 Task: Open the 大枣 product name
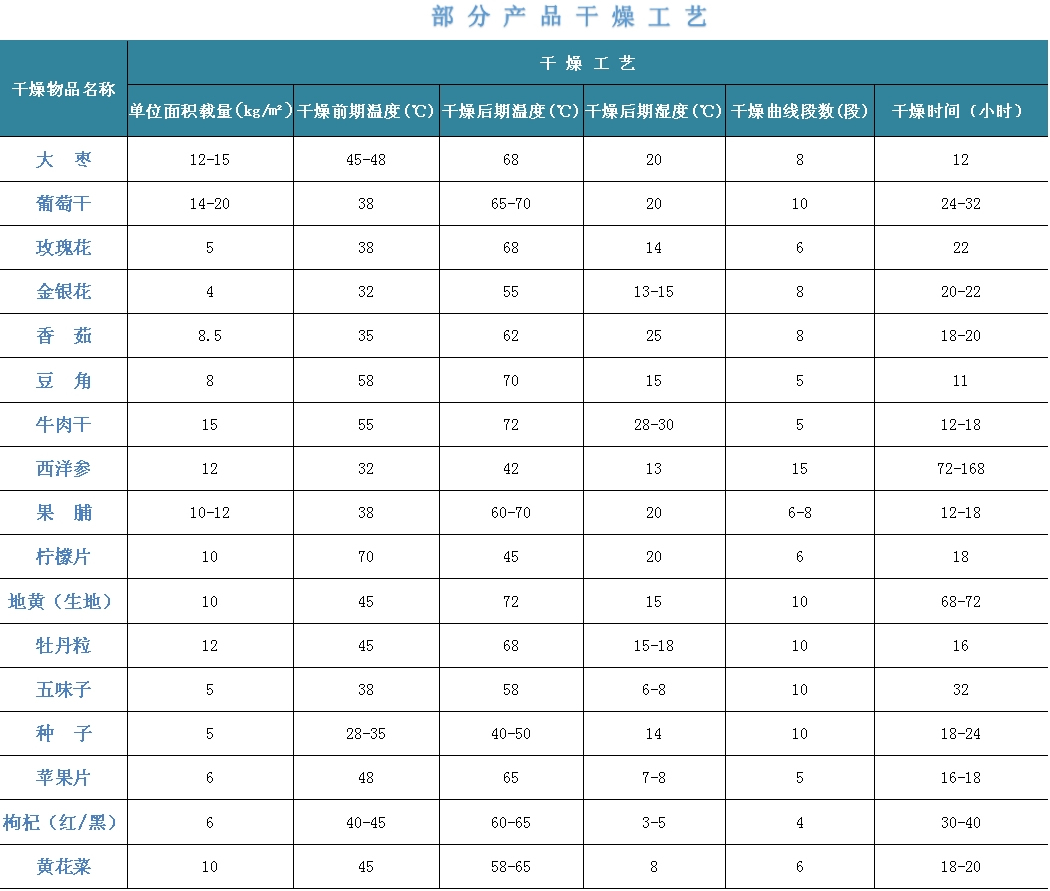[x=63, y=159]
